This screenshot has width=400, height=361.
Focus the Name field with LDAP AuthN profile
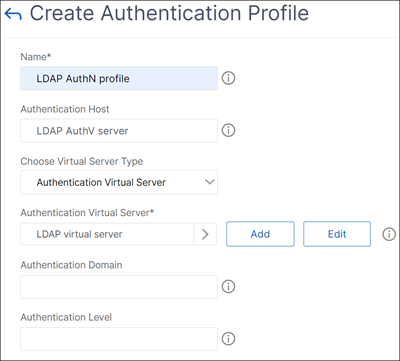point(119,78)
